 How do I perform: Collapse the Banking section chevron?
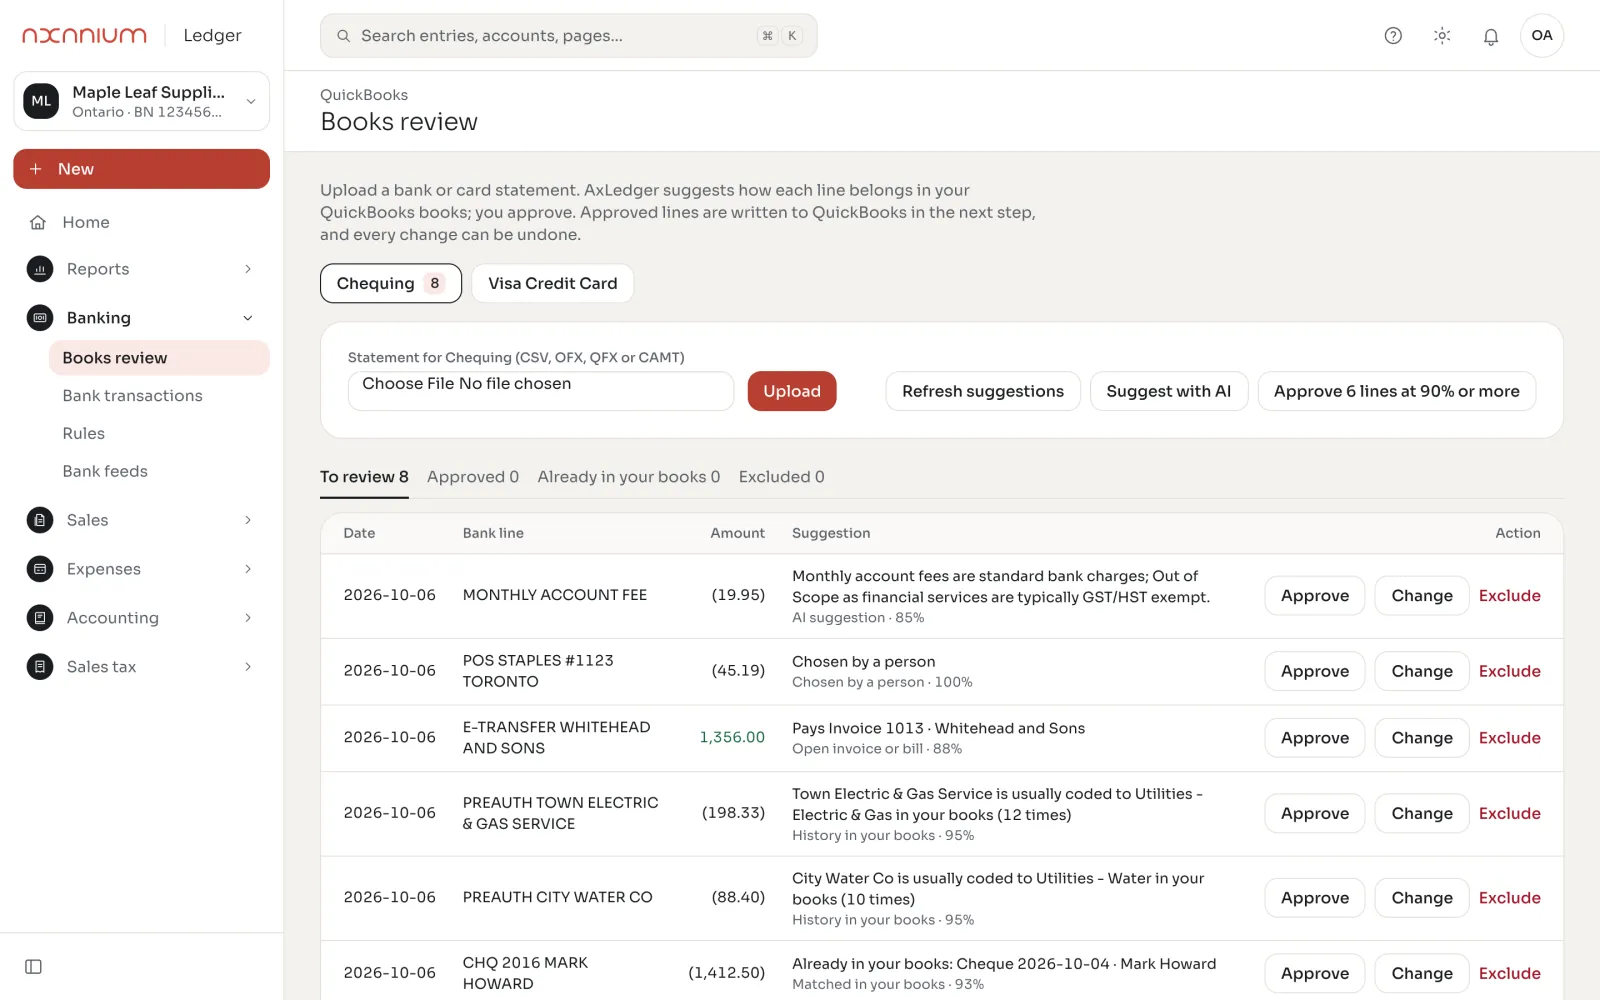[x=248, y=318]
